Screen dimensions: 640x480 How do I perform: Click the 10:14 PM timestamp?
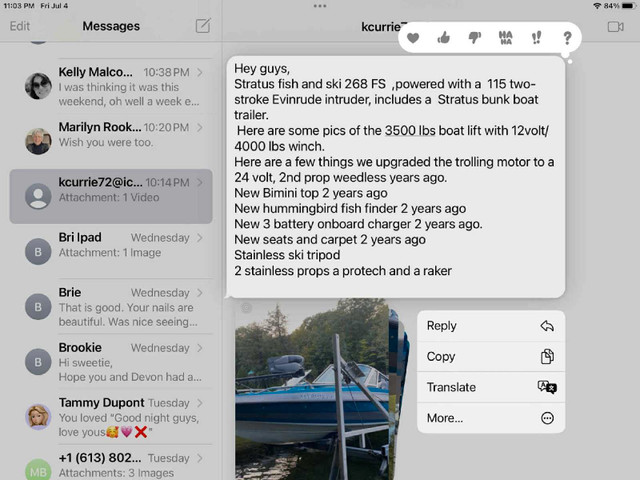click(167, 182)
